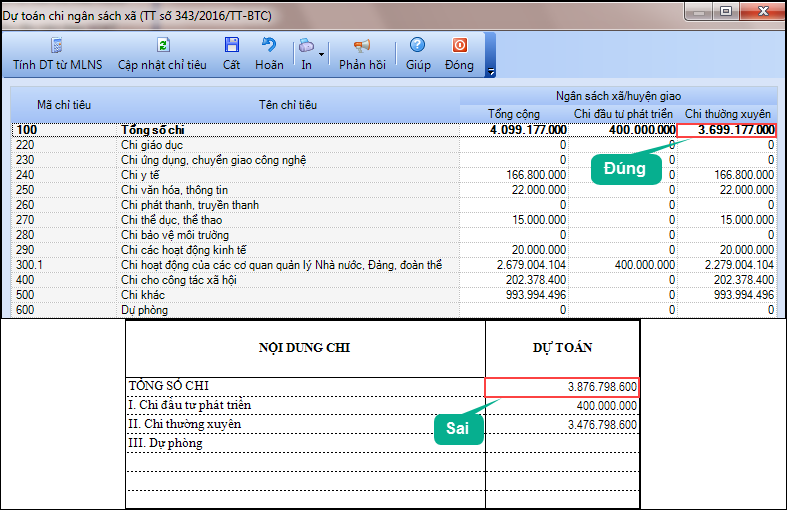Select the Dự phòng row with code 600
787x510 pixels.
394,310
